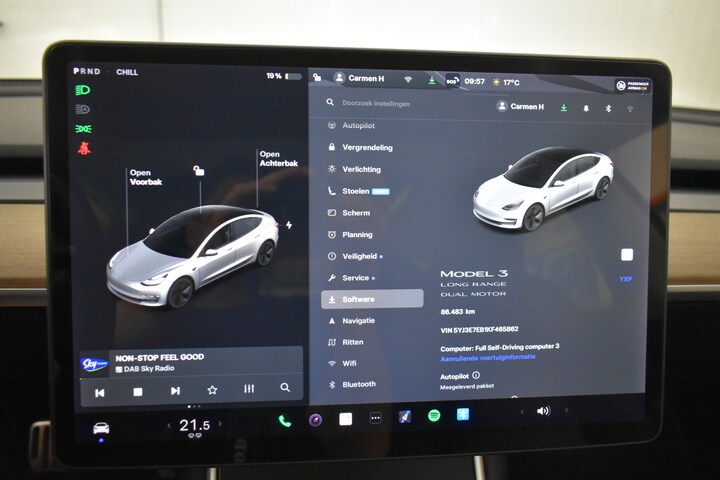This screenshot has height=480, width=720.
Task: Tap the Bluetooth icon in settings header
Action: 608,108
